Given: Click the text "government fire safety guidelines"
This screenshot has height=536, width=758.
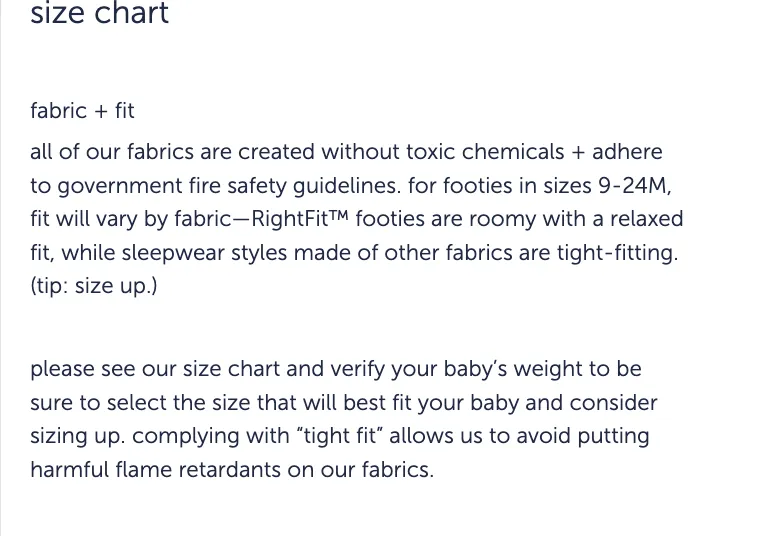Looking at the screenshot, I should click(x=227, y=186).
